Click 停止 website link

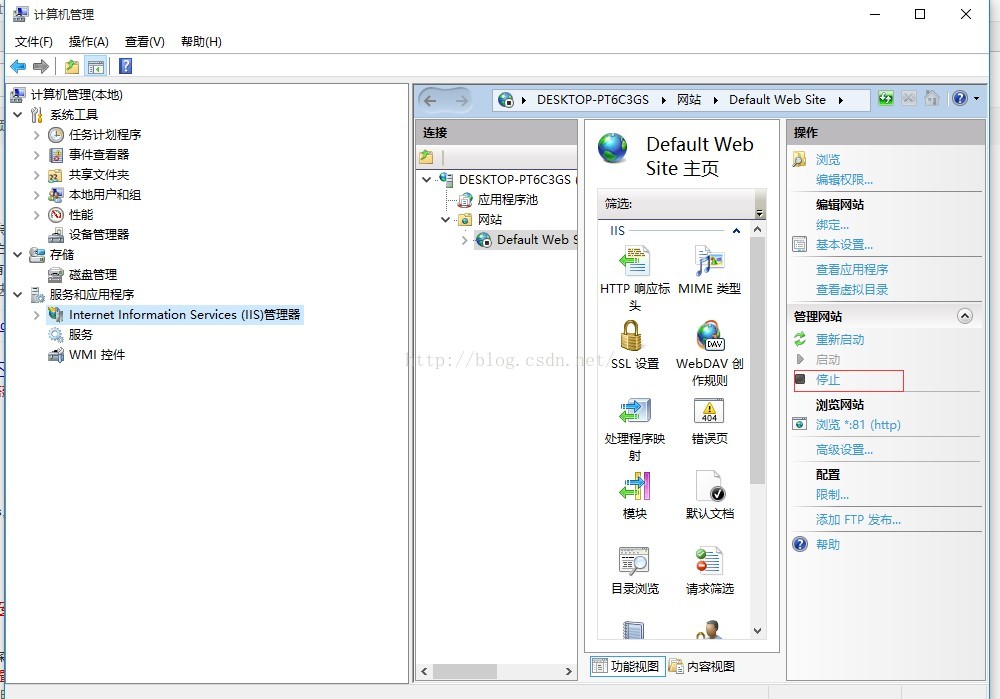(x=828, y=380)
